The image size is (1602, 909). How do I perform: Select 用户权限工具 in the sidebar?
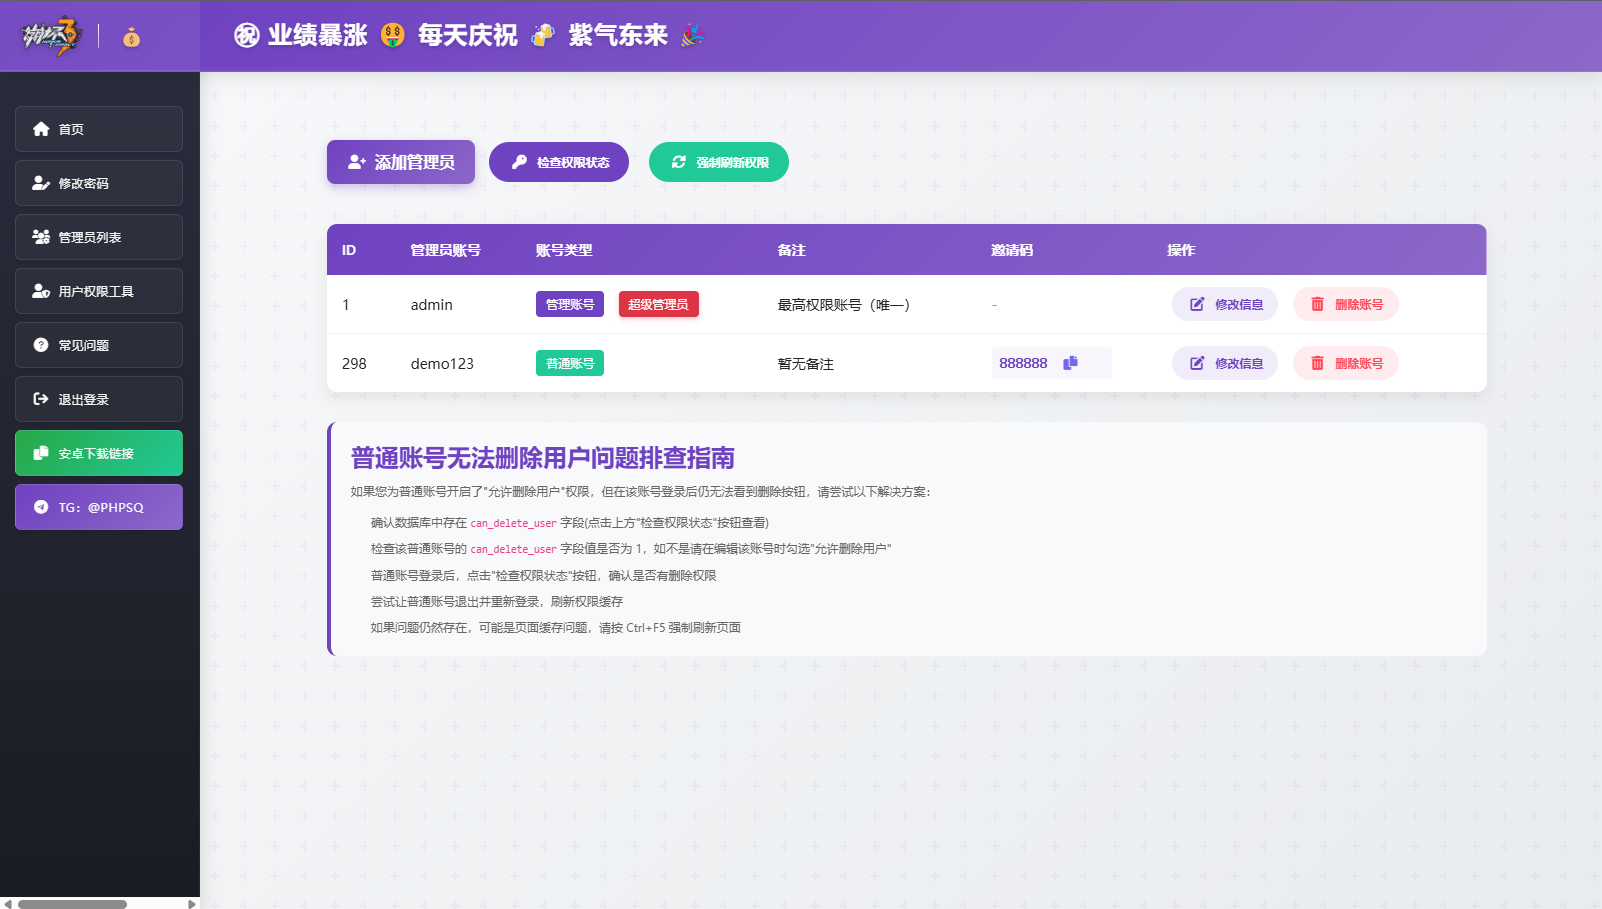[x=98, y=290]
